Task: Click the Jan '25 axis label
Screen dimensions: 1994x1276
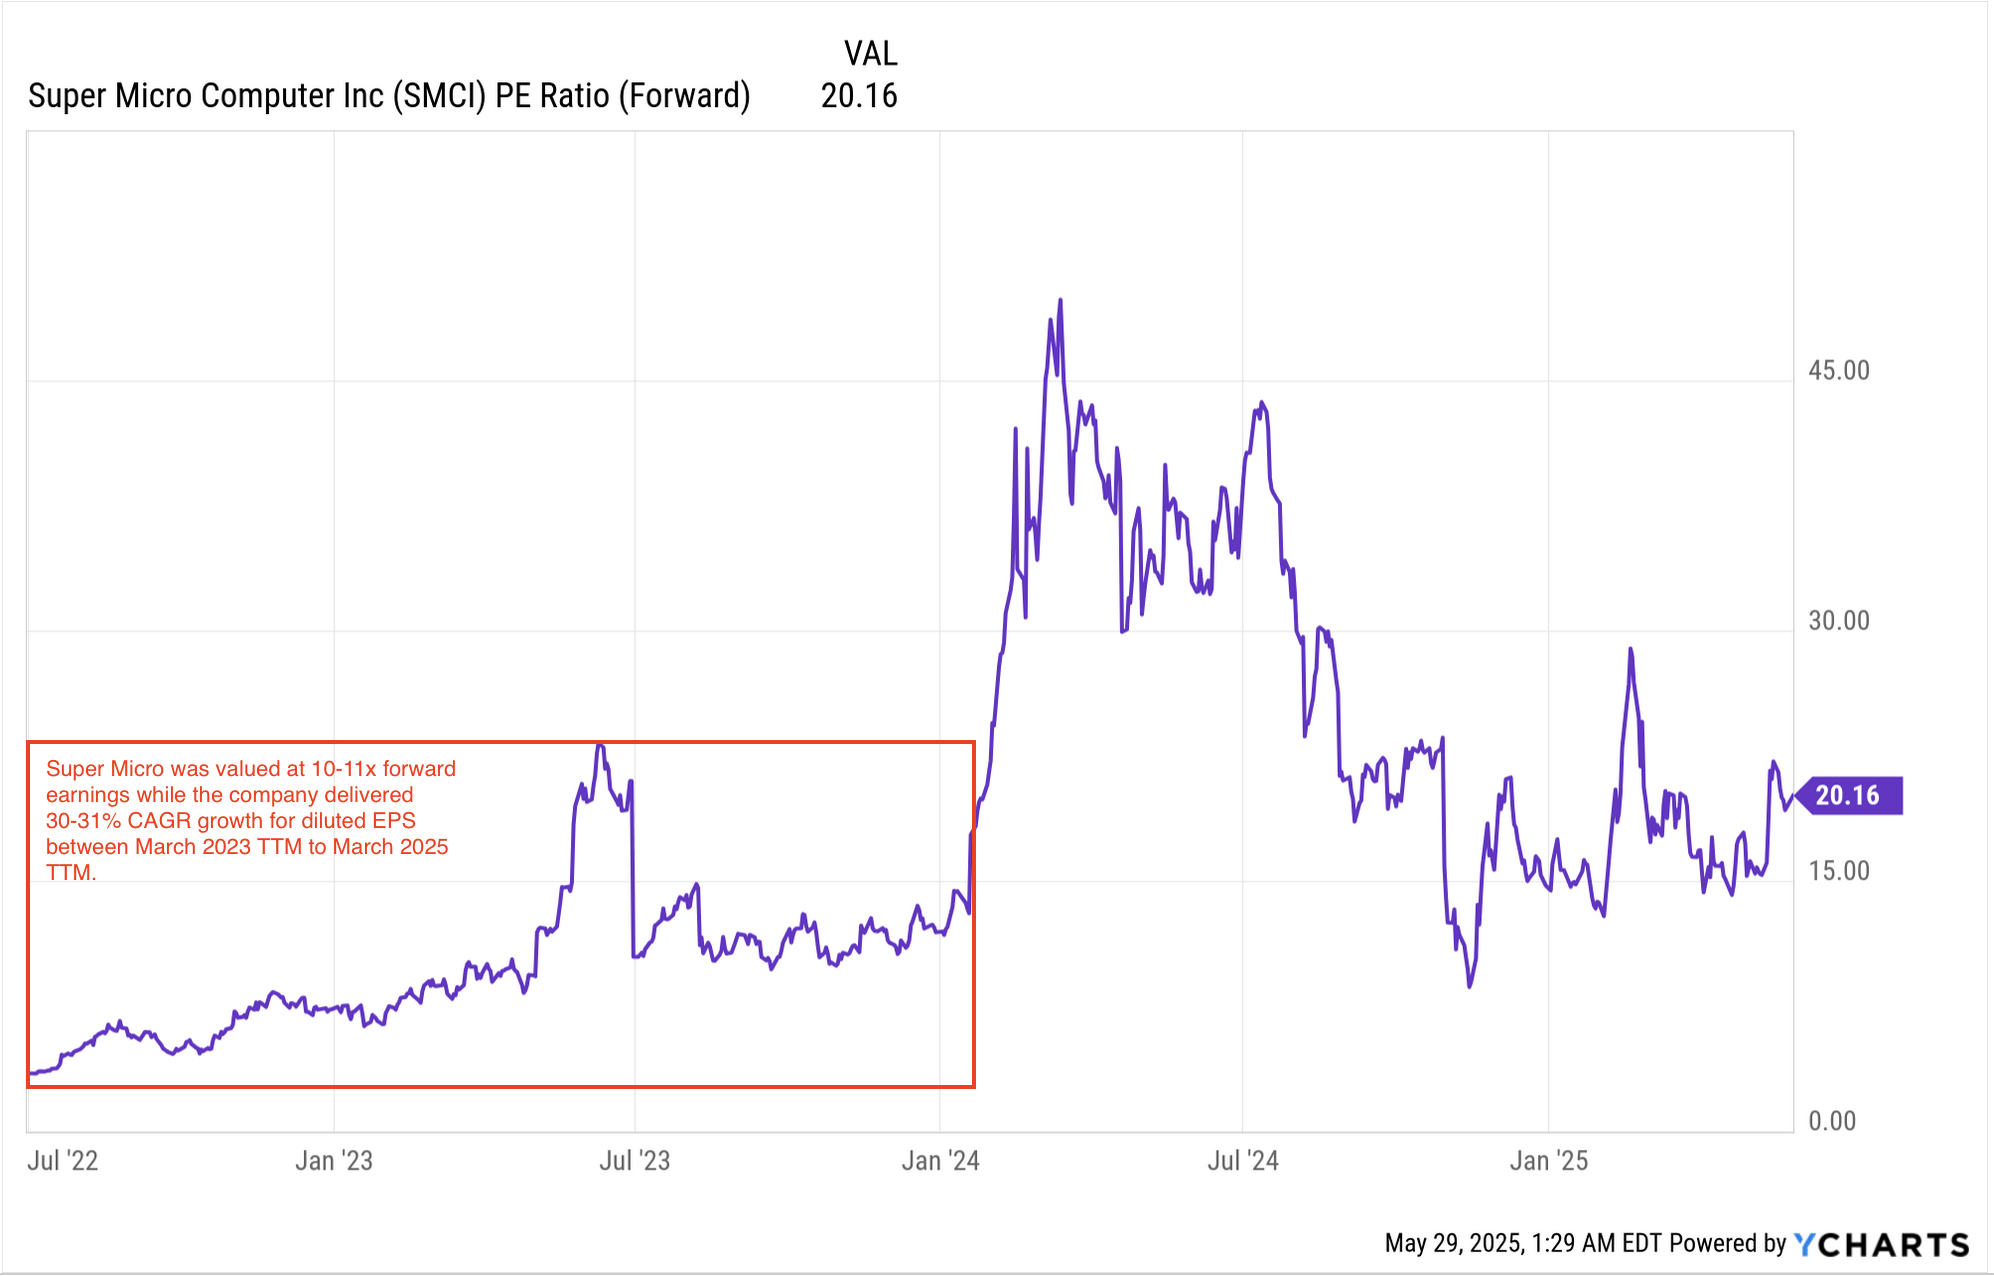Action: tap(1548, 1160)
